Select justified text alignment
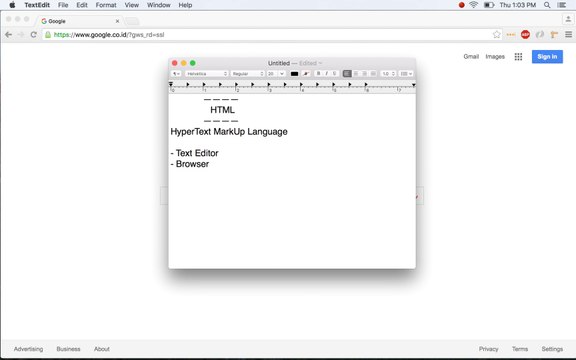This screenshot has height=360, width=576. [x=373, y=74]
